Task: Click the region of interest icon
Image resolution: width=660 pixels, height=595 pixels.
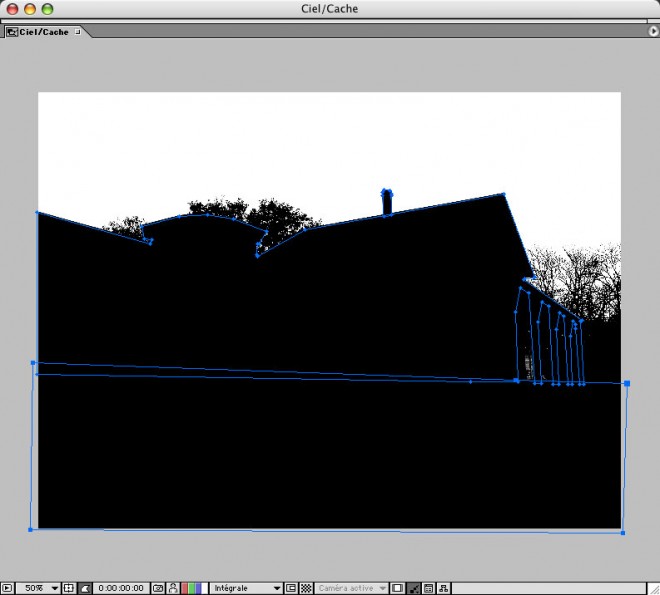Action: [291, 588]
